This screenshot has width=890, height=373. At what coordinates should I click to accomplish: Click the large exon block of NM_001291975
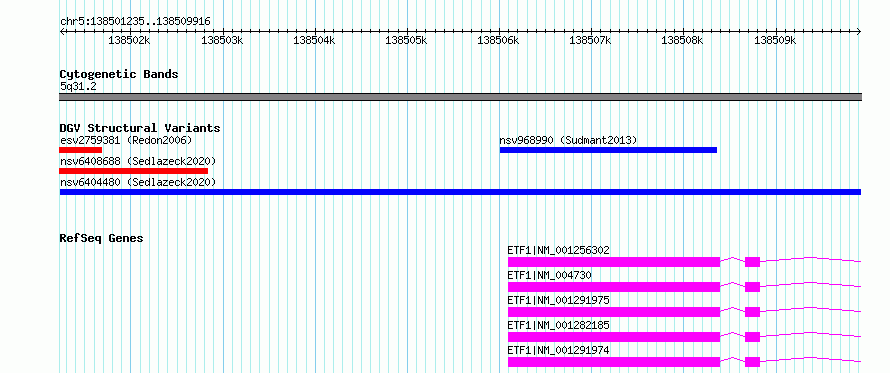(614, 312)
